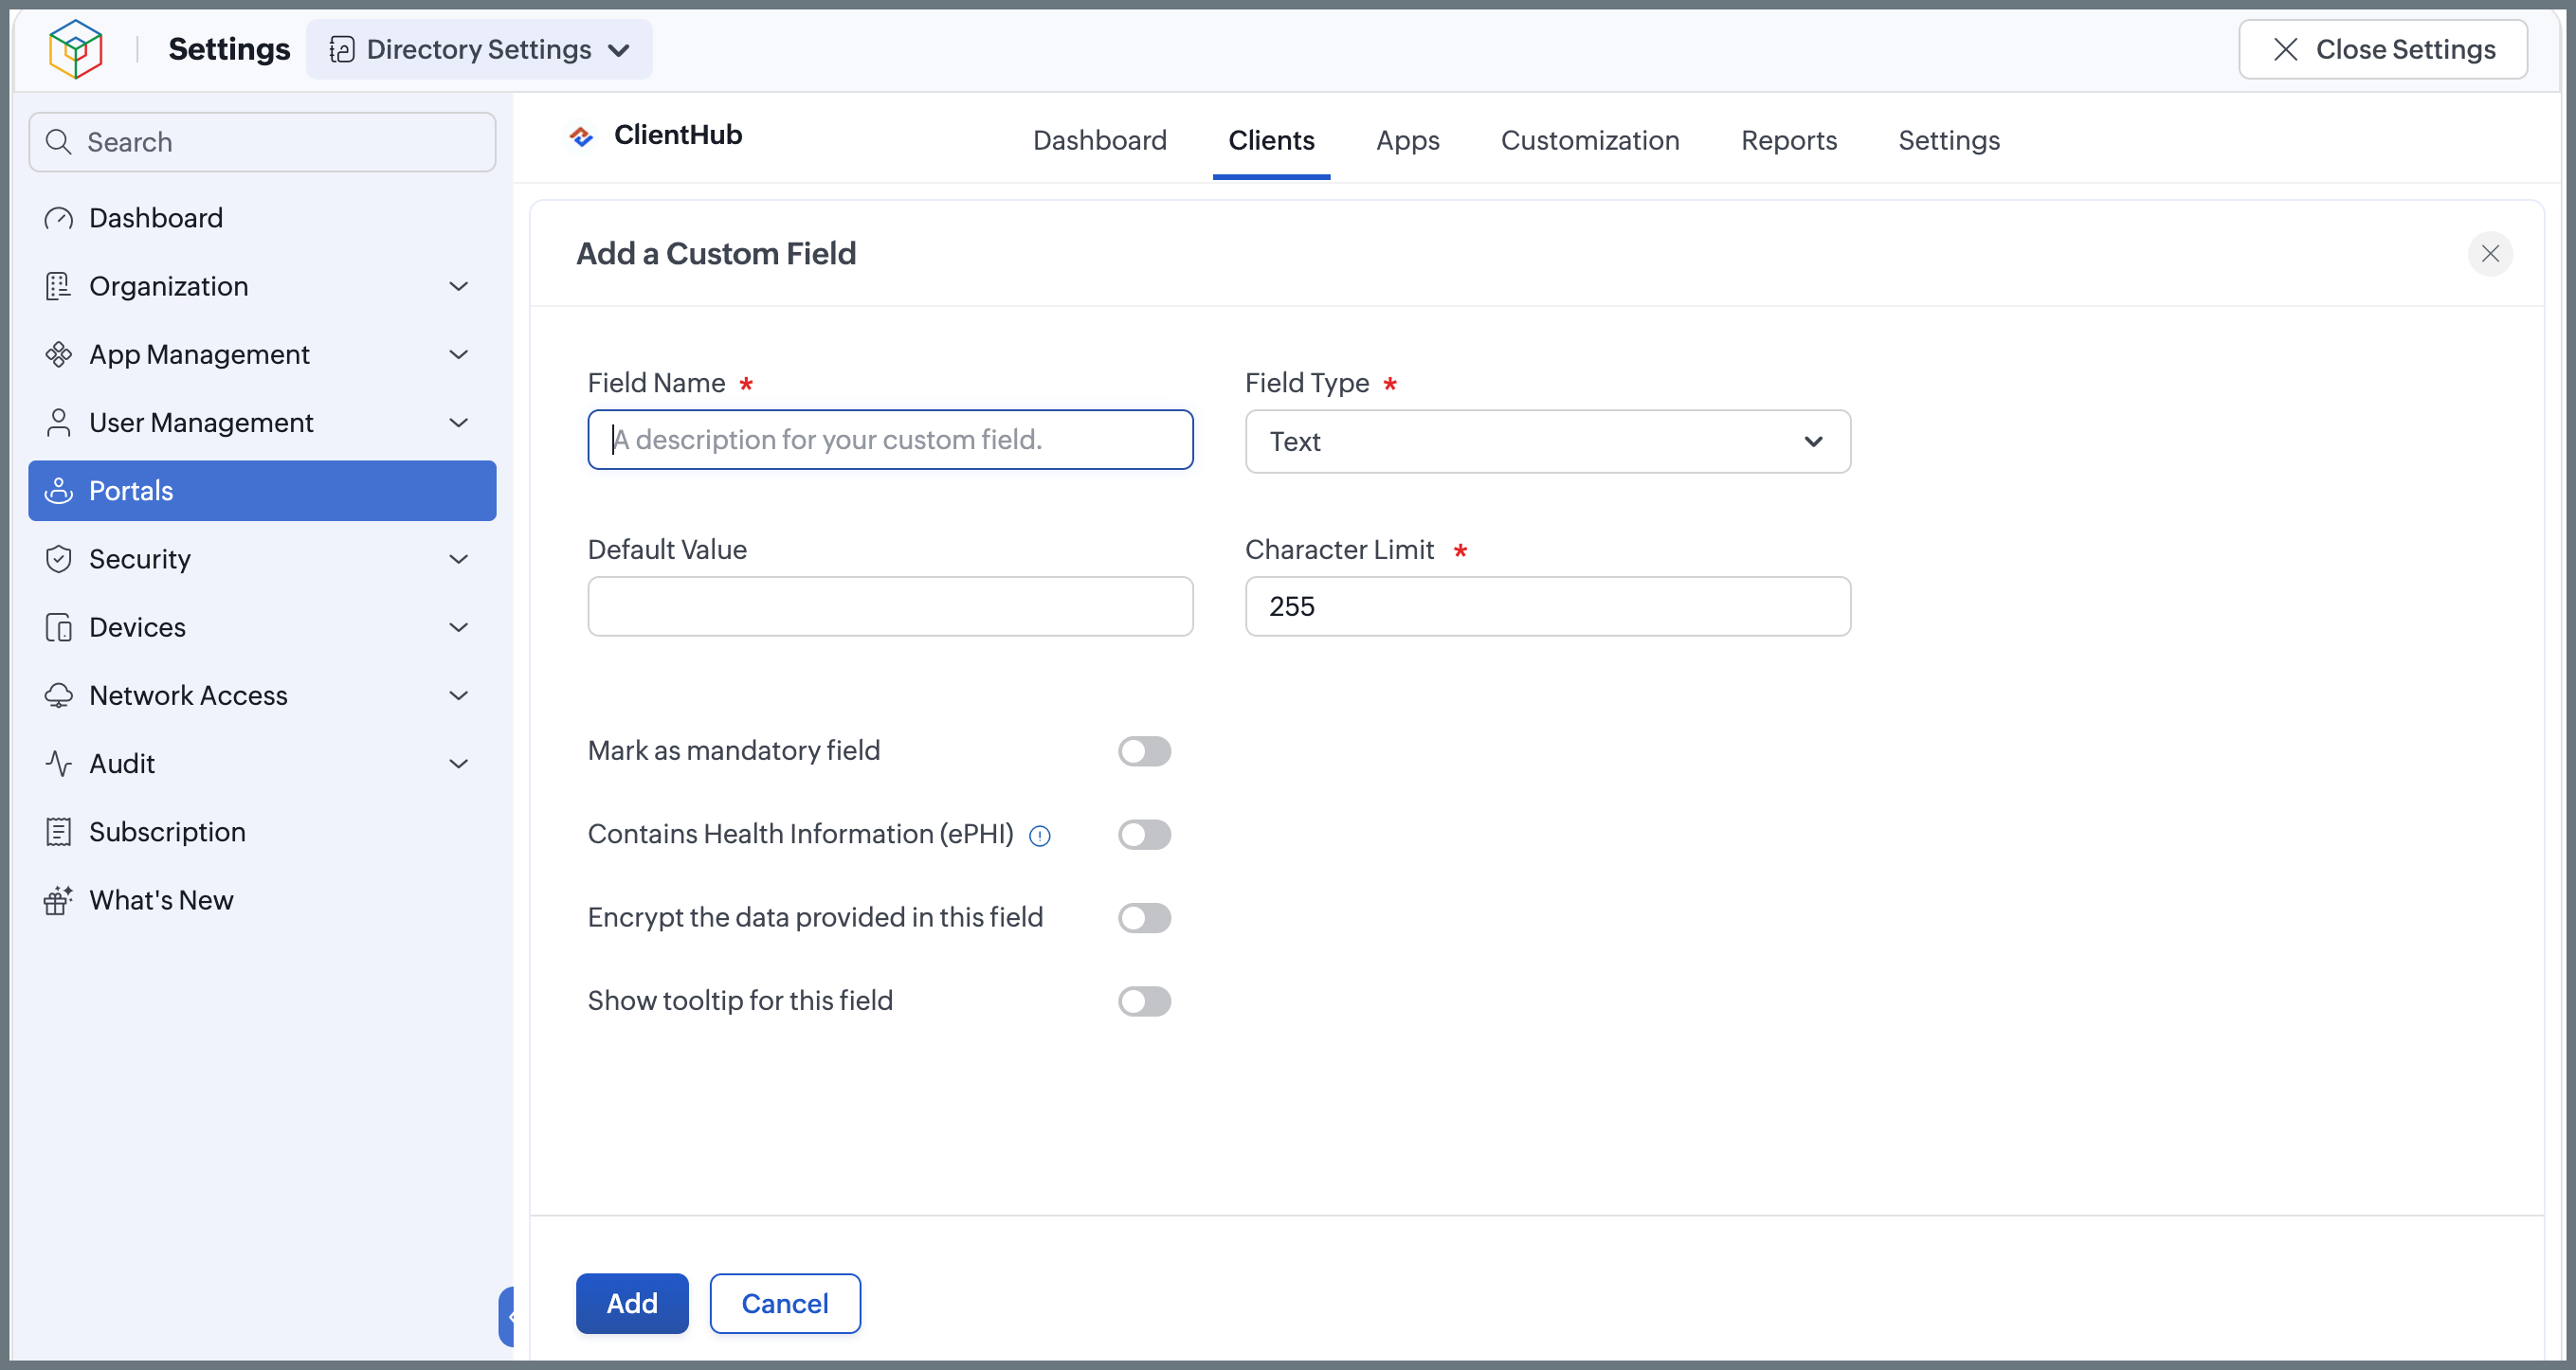The height and width of the screenshot is (1370, 2576).
Task: Open the Field Type dropdown
Action: [x=1547, y=441]
